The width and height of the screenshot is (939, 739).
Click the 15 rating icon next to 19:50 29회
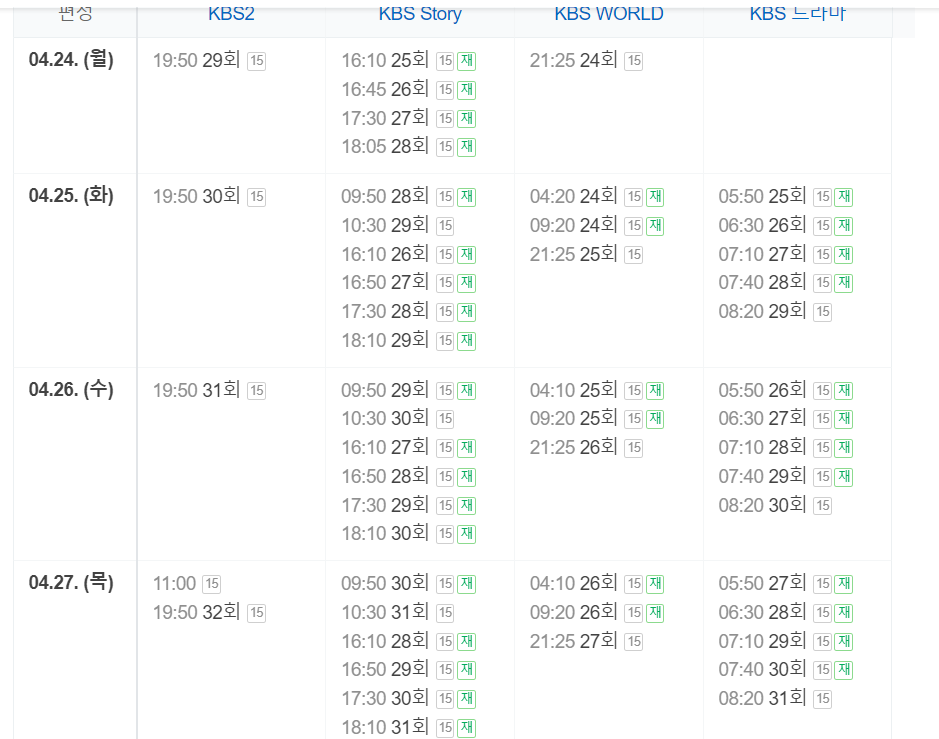point(256,61)
